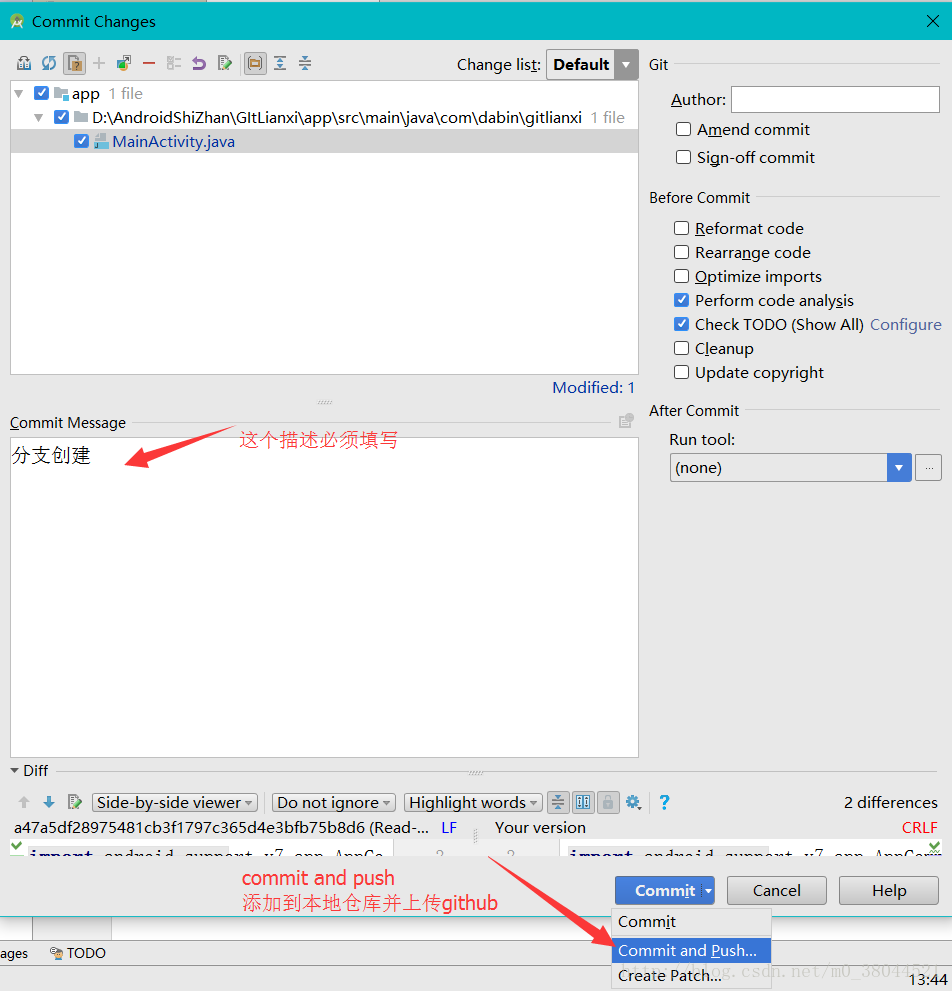Toggle Synchronize Scrolling icon in Diff toolbar
The image size is (952, 991).
click(x=583, y=802)
